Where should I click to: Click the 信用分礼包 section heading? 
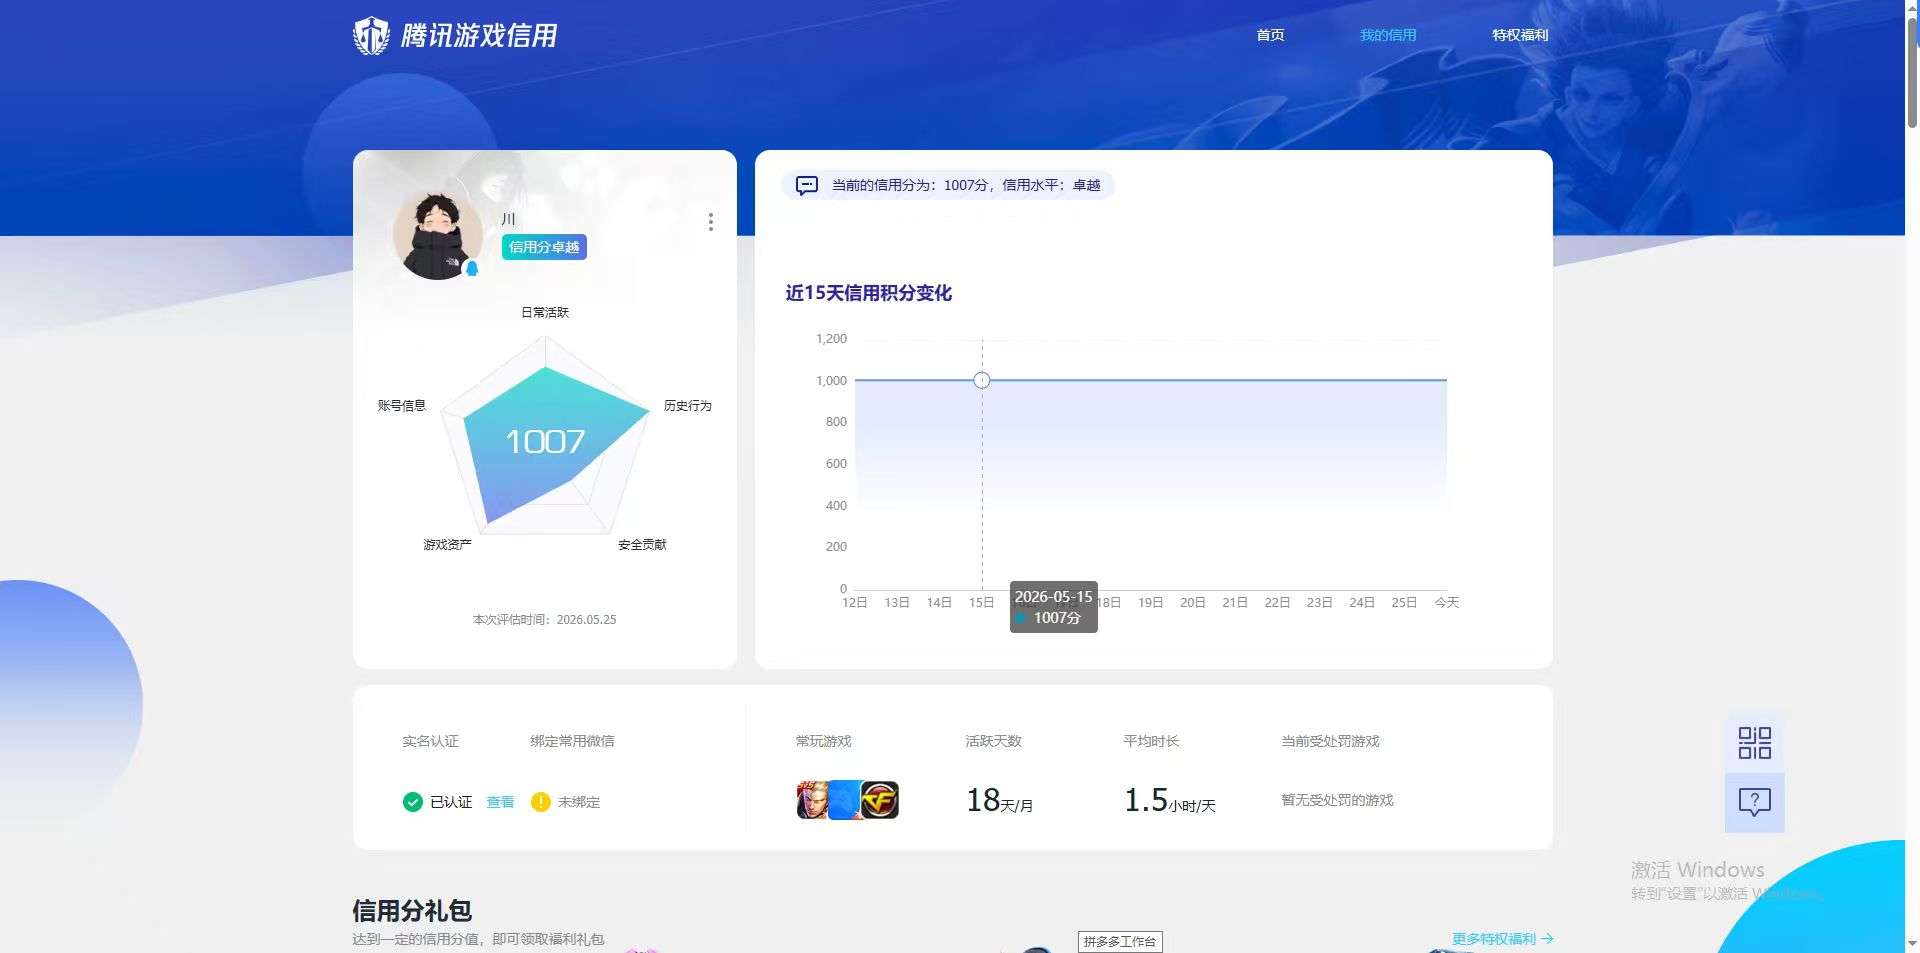(x=412, y=910)
